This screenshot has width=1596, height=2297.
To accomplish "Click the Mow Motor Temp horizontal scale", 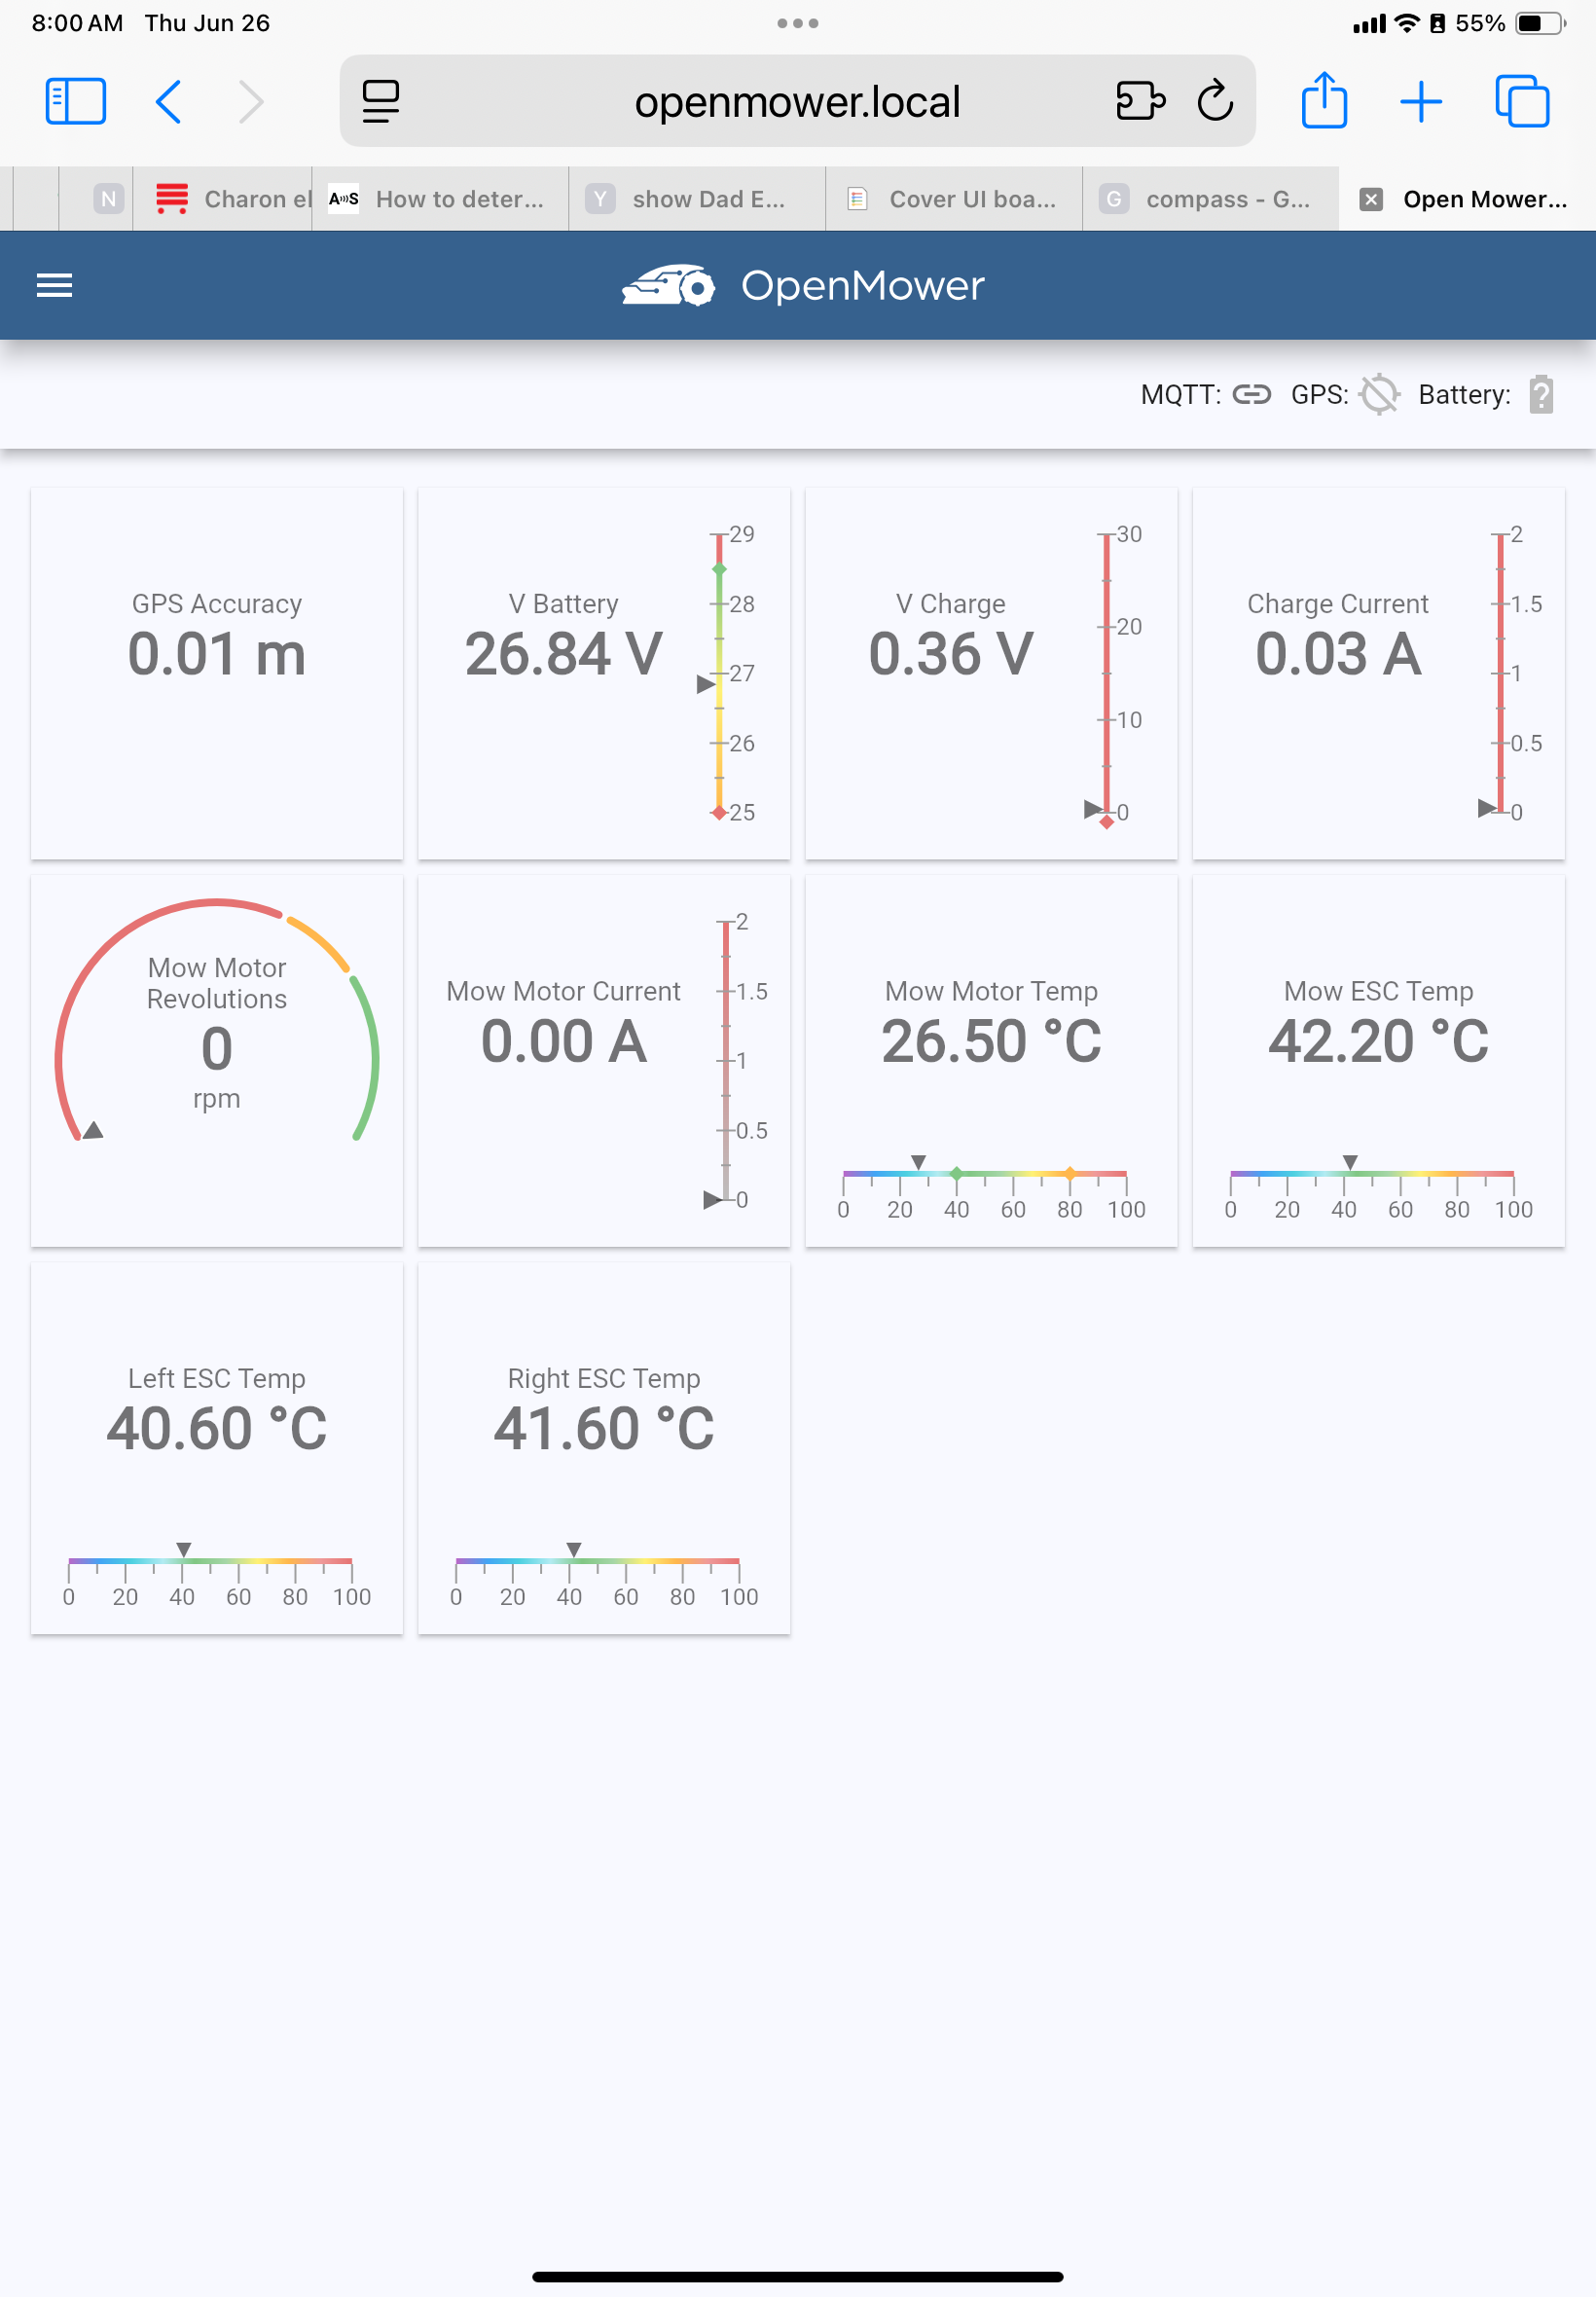I will click(991, 1188).
